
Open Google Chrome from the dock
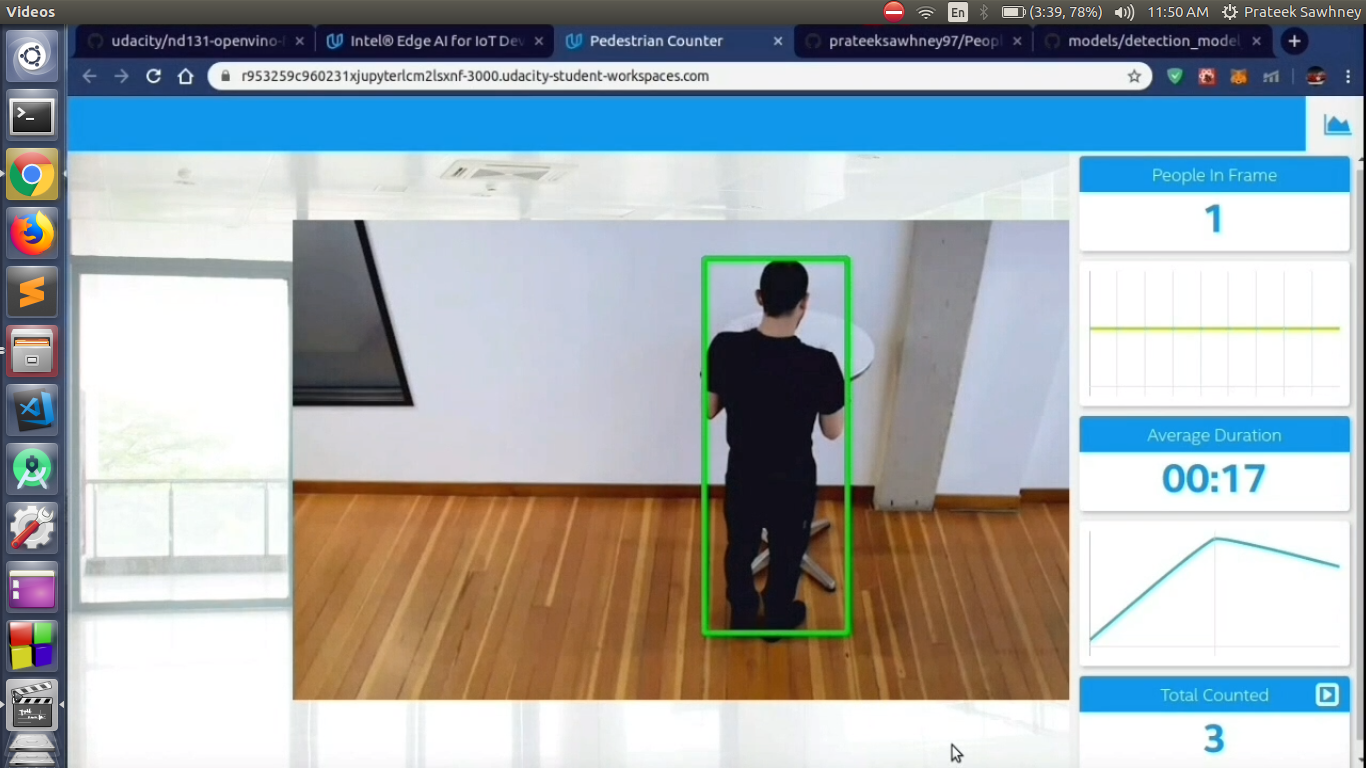coord(32,175)
